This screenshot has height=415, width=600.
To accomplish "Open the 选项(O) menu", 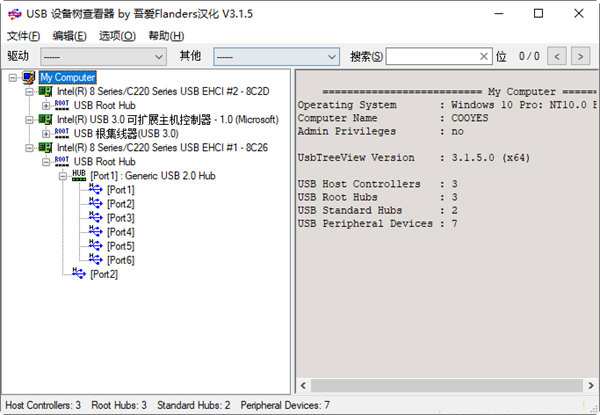I will (117, 36).
